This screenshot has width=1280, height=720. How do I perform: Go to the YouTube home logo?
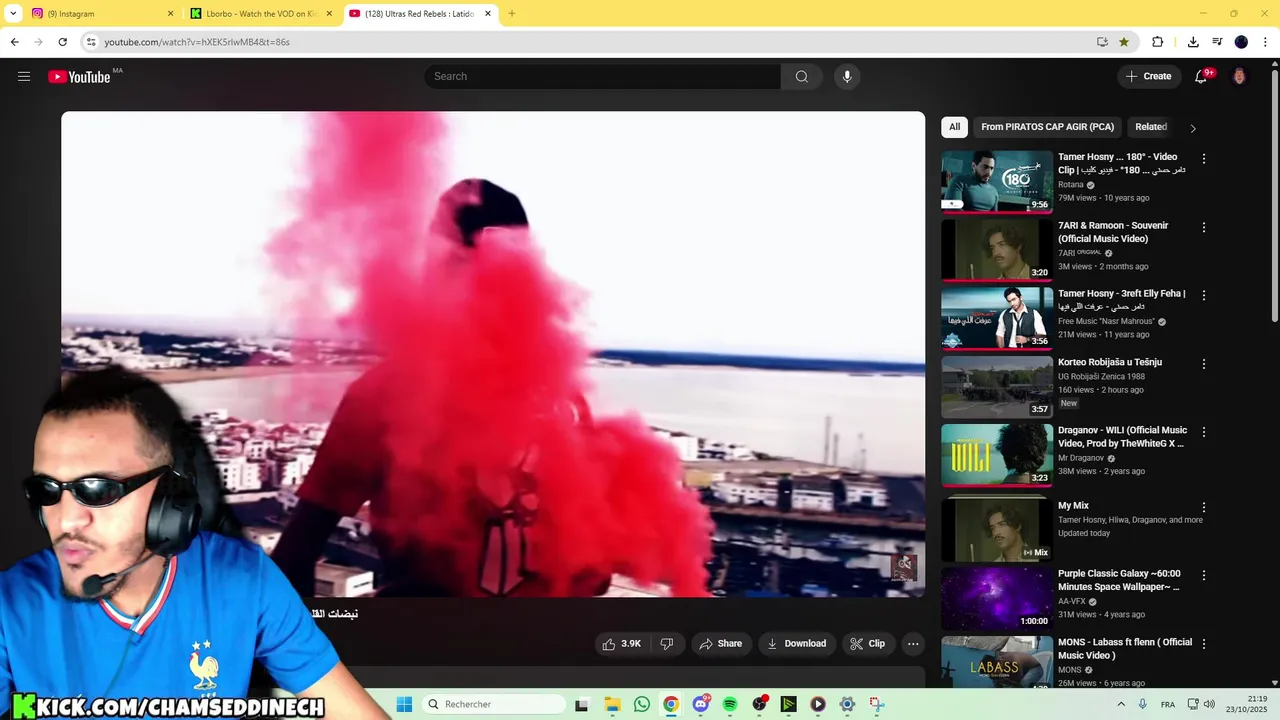80,77
